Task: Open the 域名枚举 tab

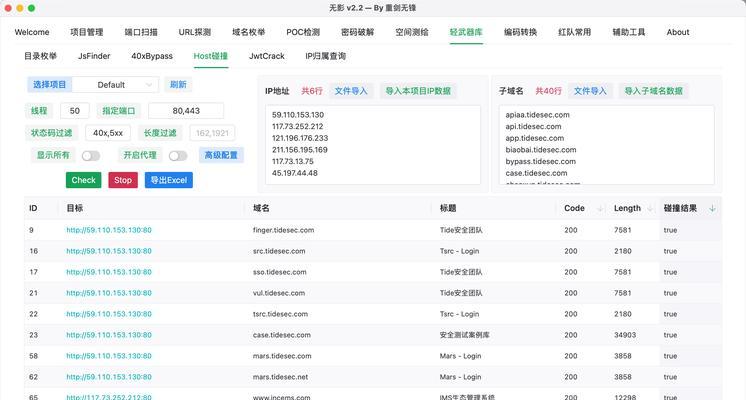Action: pos(248,32)
